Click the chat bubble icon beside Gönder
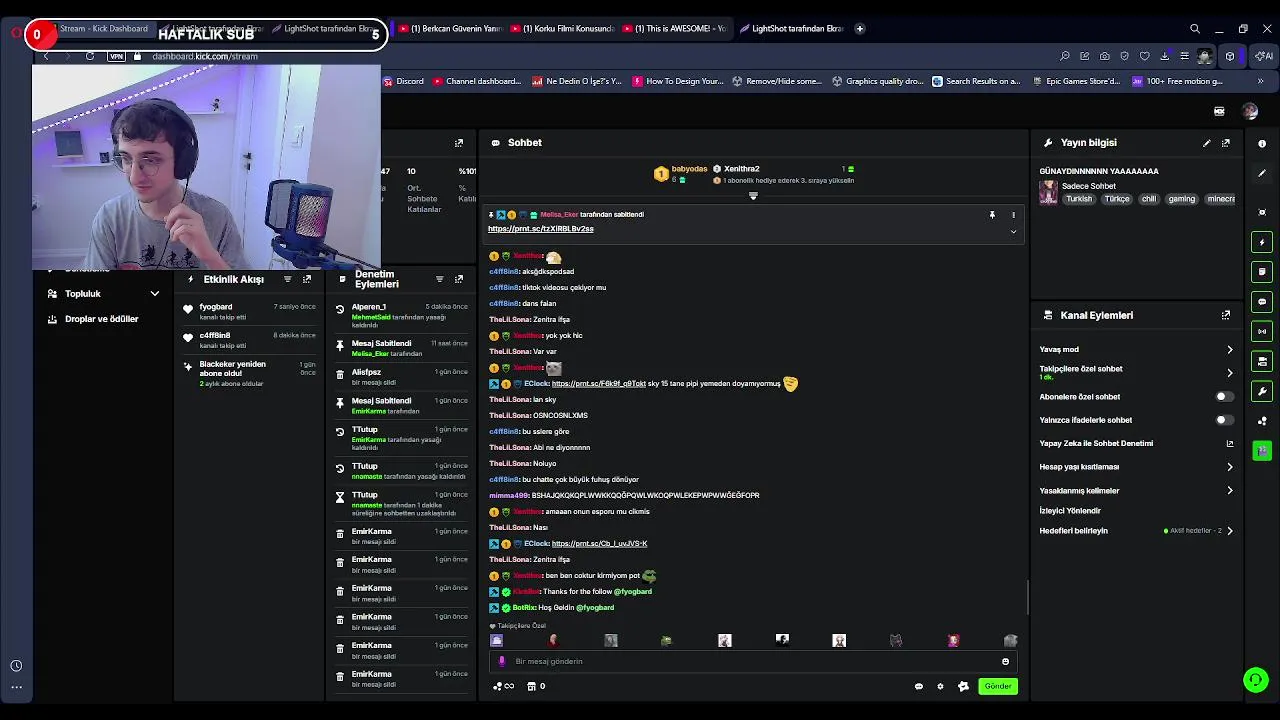This screenshot has height=720, width=1280. pyautogui.click(x=919, y=686)
